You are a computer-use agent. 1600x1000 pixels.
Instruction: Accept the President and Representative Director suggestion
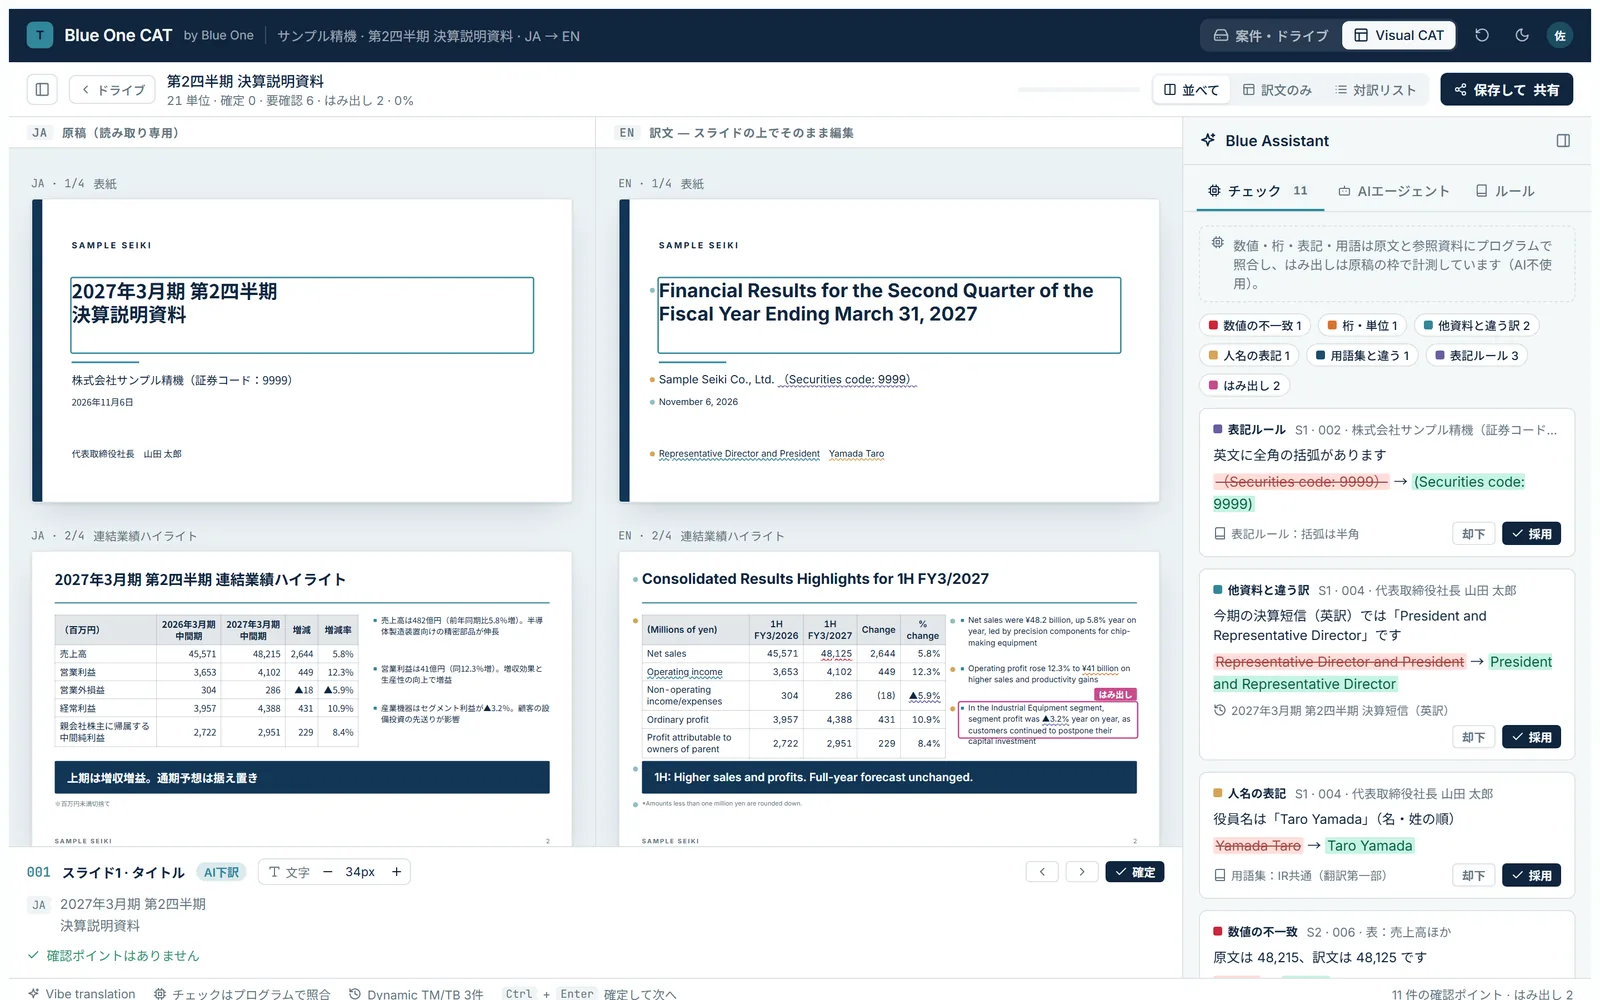point(1531,737)
